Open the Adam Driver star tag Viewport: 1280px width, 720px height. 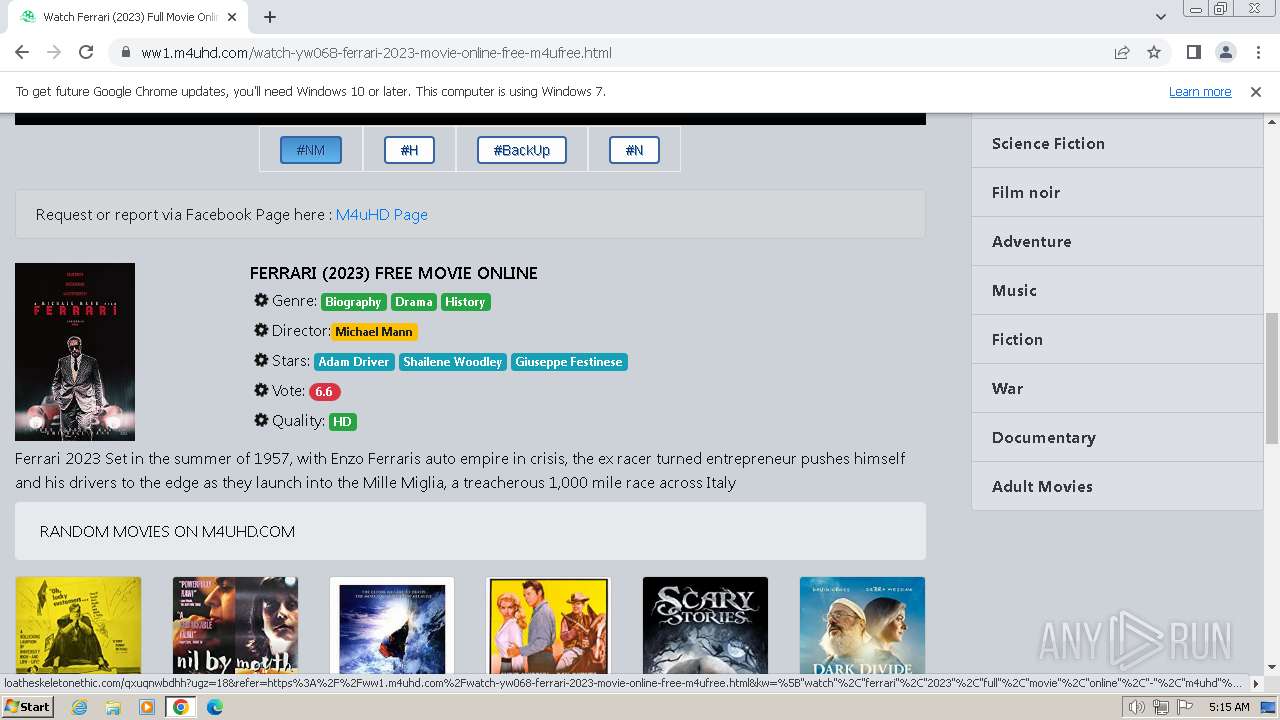point(354,362)
